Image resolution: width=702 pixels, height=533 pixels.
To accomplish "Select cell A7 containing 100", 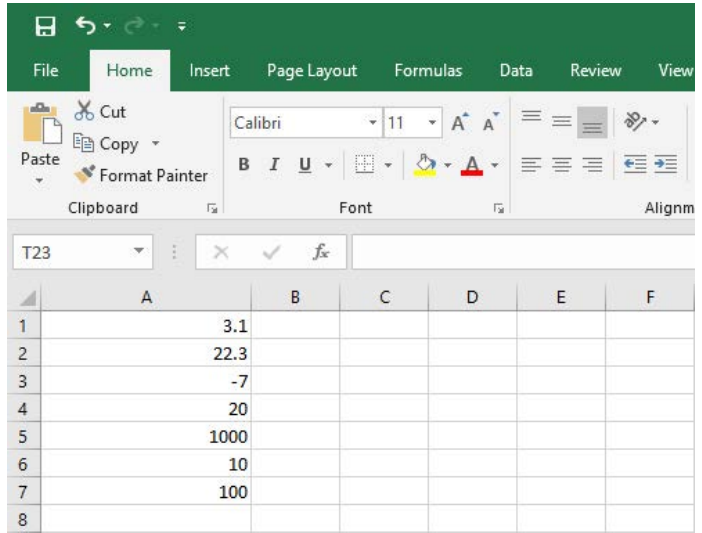I will pyautogui.click(x=146, y=491).
